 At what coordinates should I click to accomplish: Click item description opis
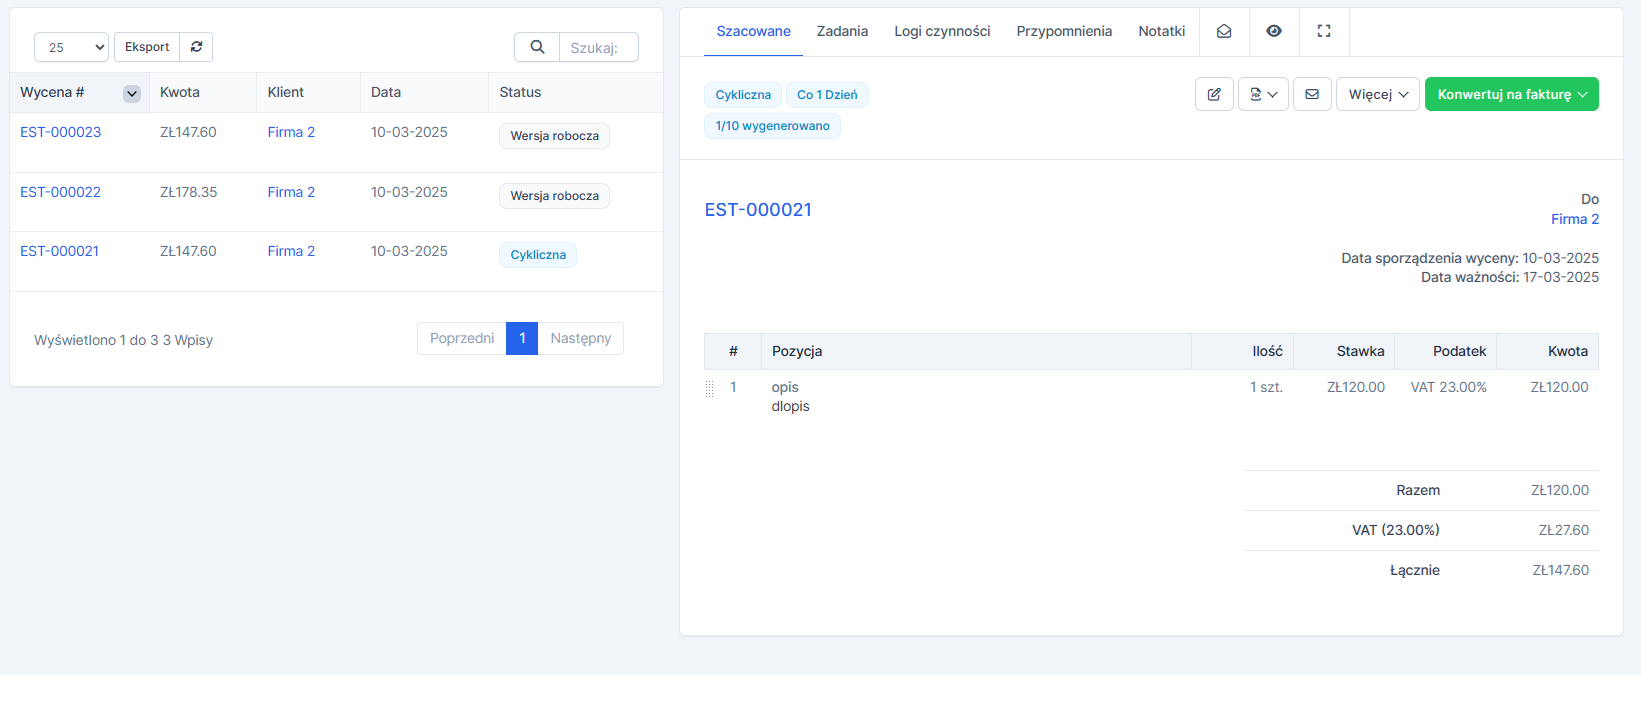[x=785, y=387]
